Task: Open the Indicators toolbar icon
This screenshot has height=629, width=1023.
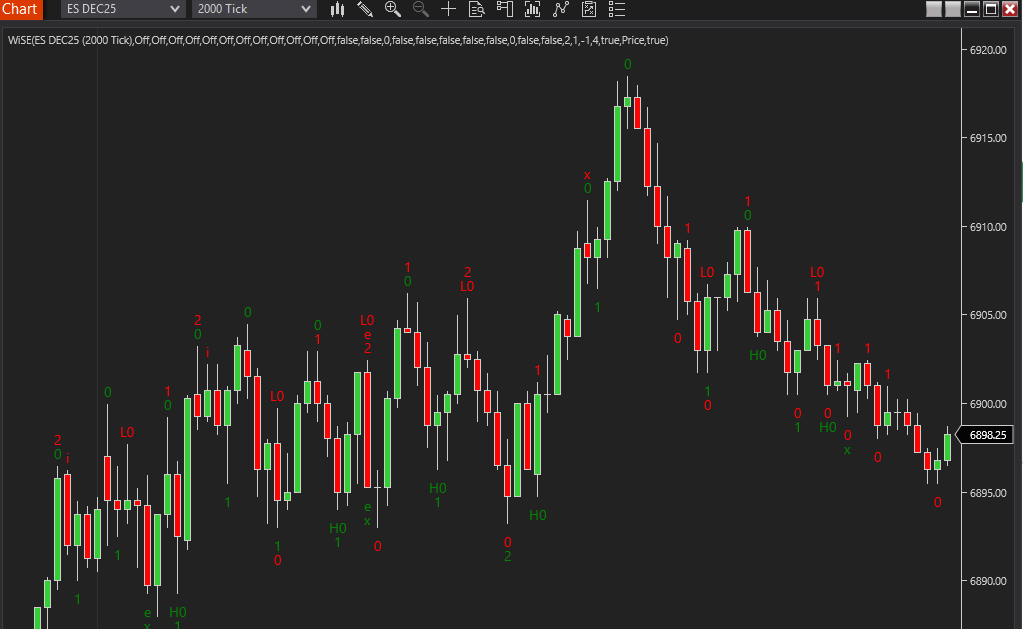Action: [533, 9]
